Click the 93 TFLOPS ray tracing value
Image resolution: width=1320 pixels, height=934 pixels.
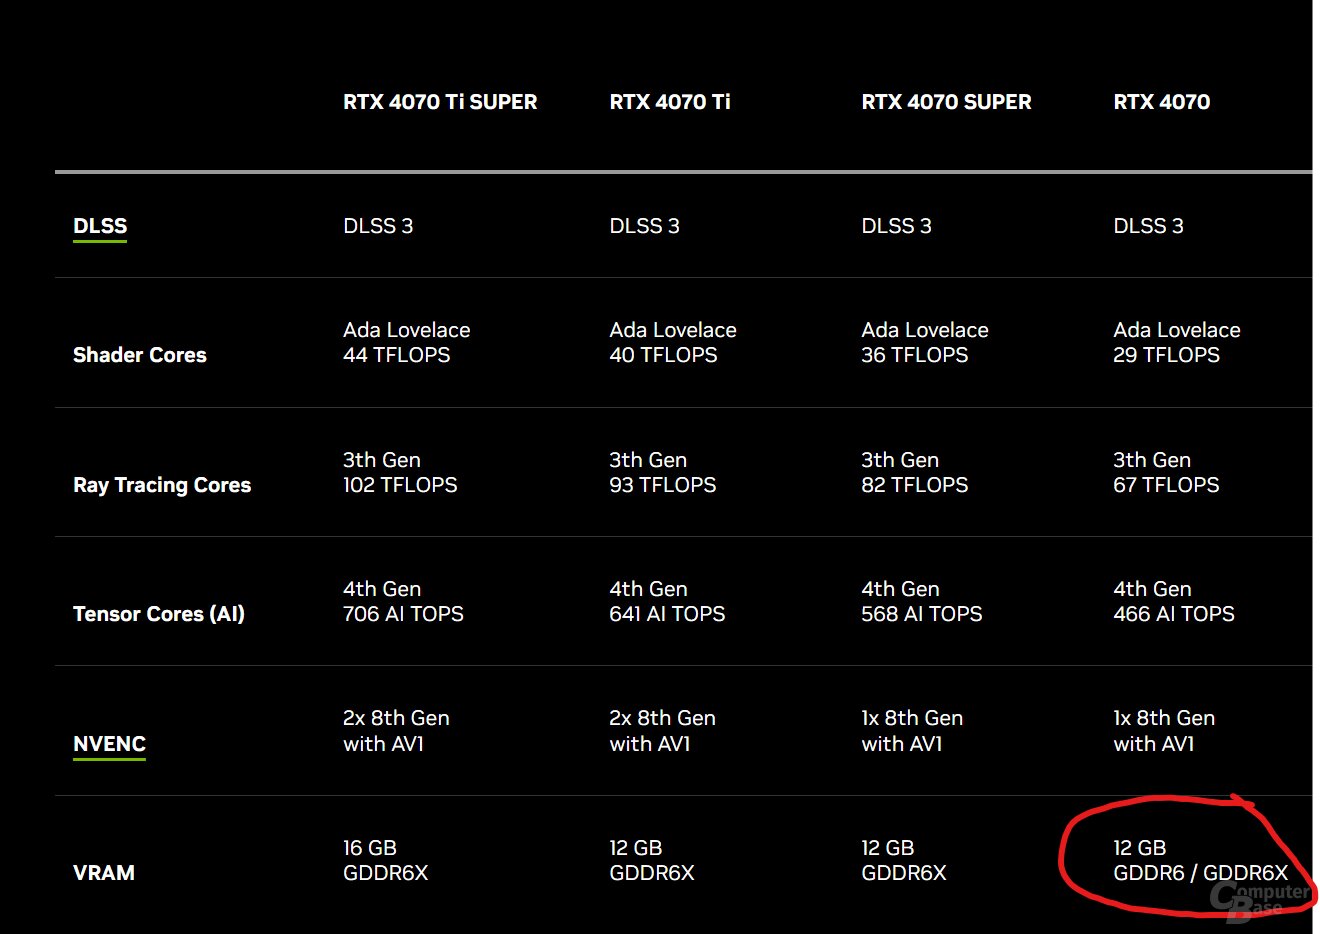[663, 485]
